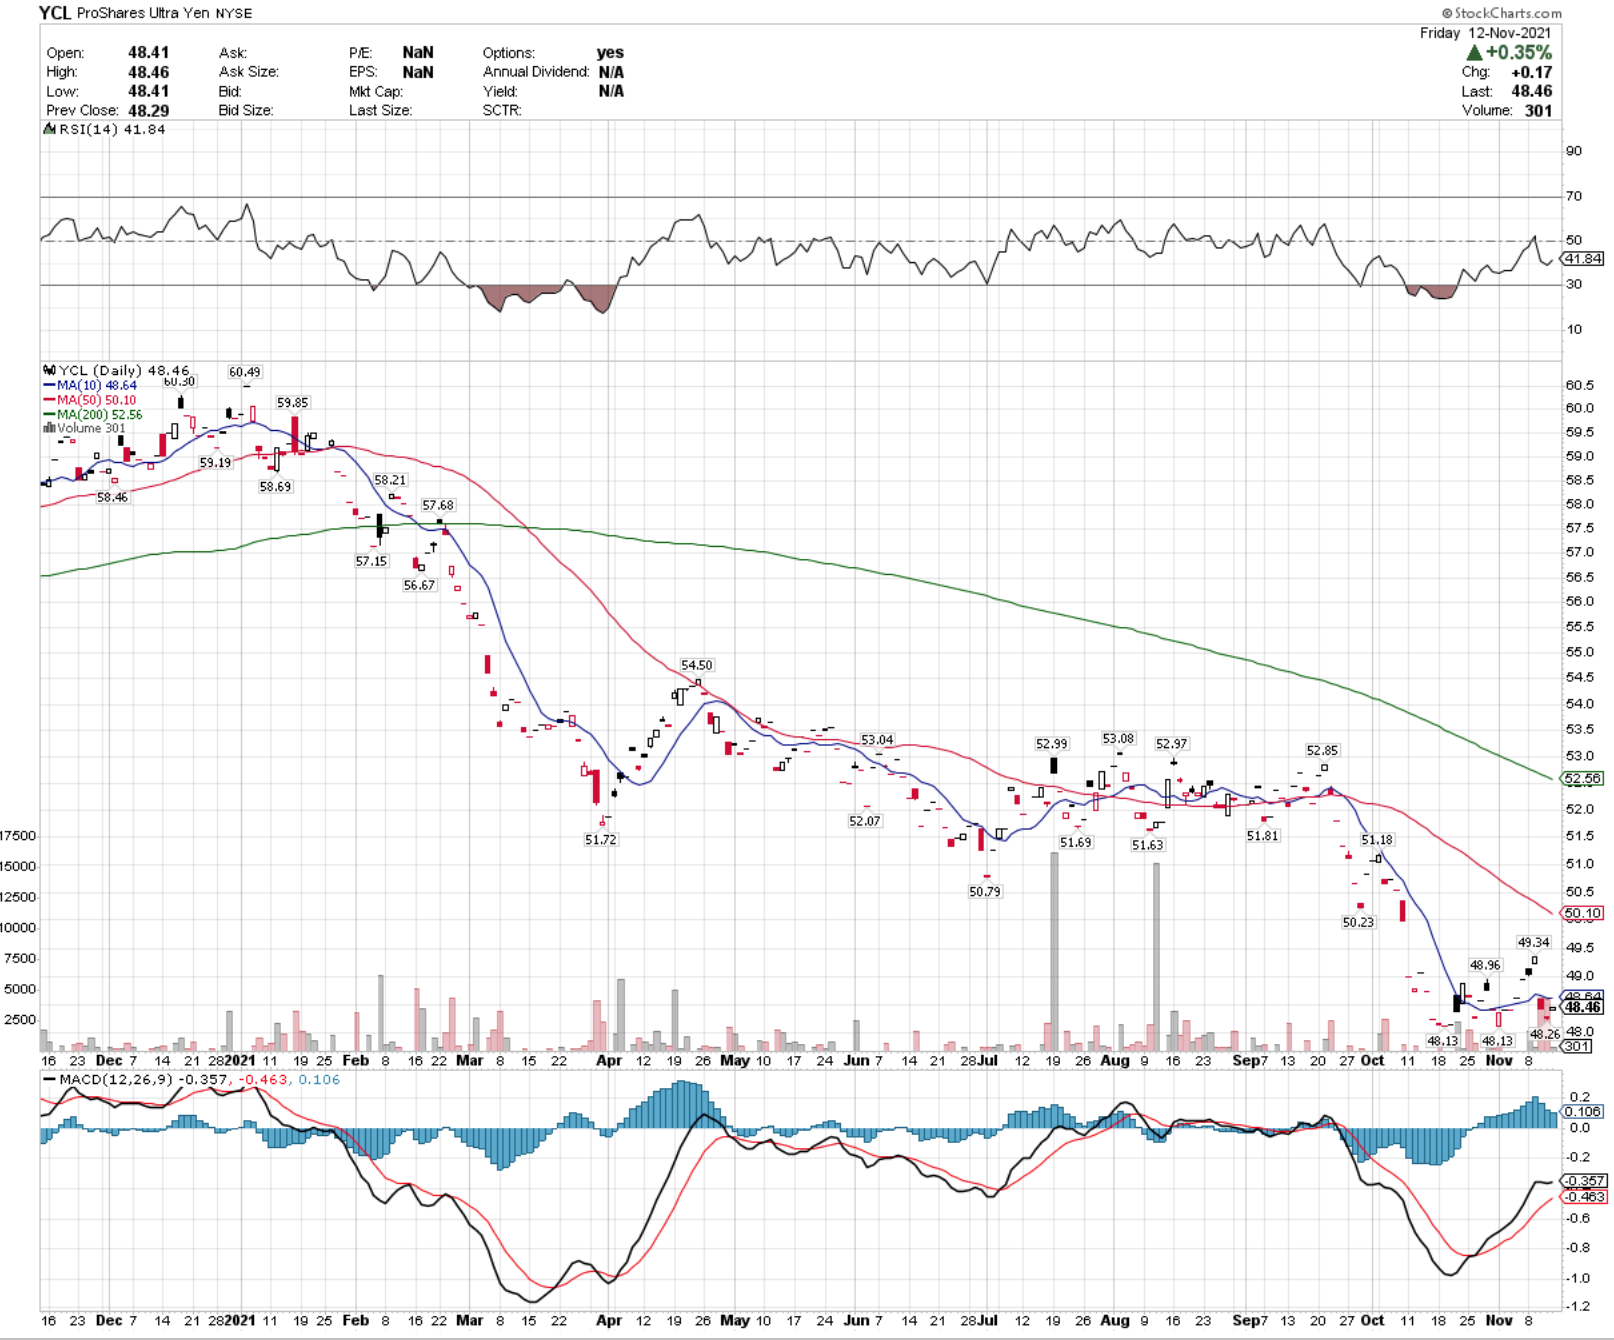Image resolution: width=1614 pixels, height=1340 pixels.
Task: Click the candlestick icon before YCL (Daily)
Action: point(49,370)
